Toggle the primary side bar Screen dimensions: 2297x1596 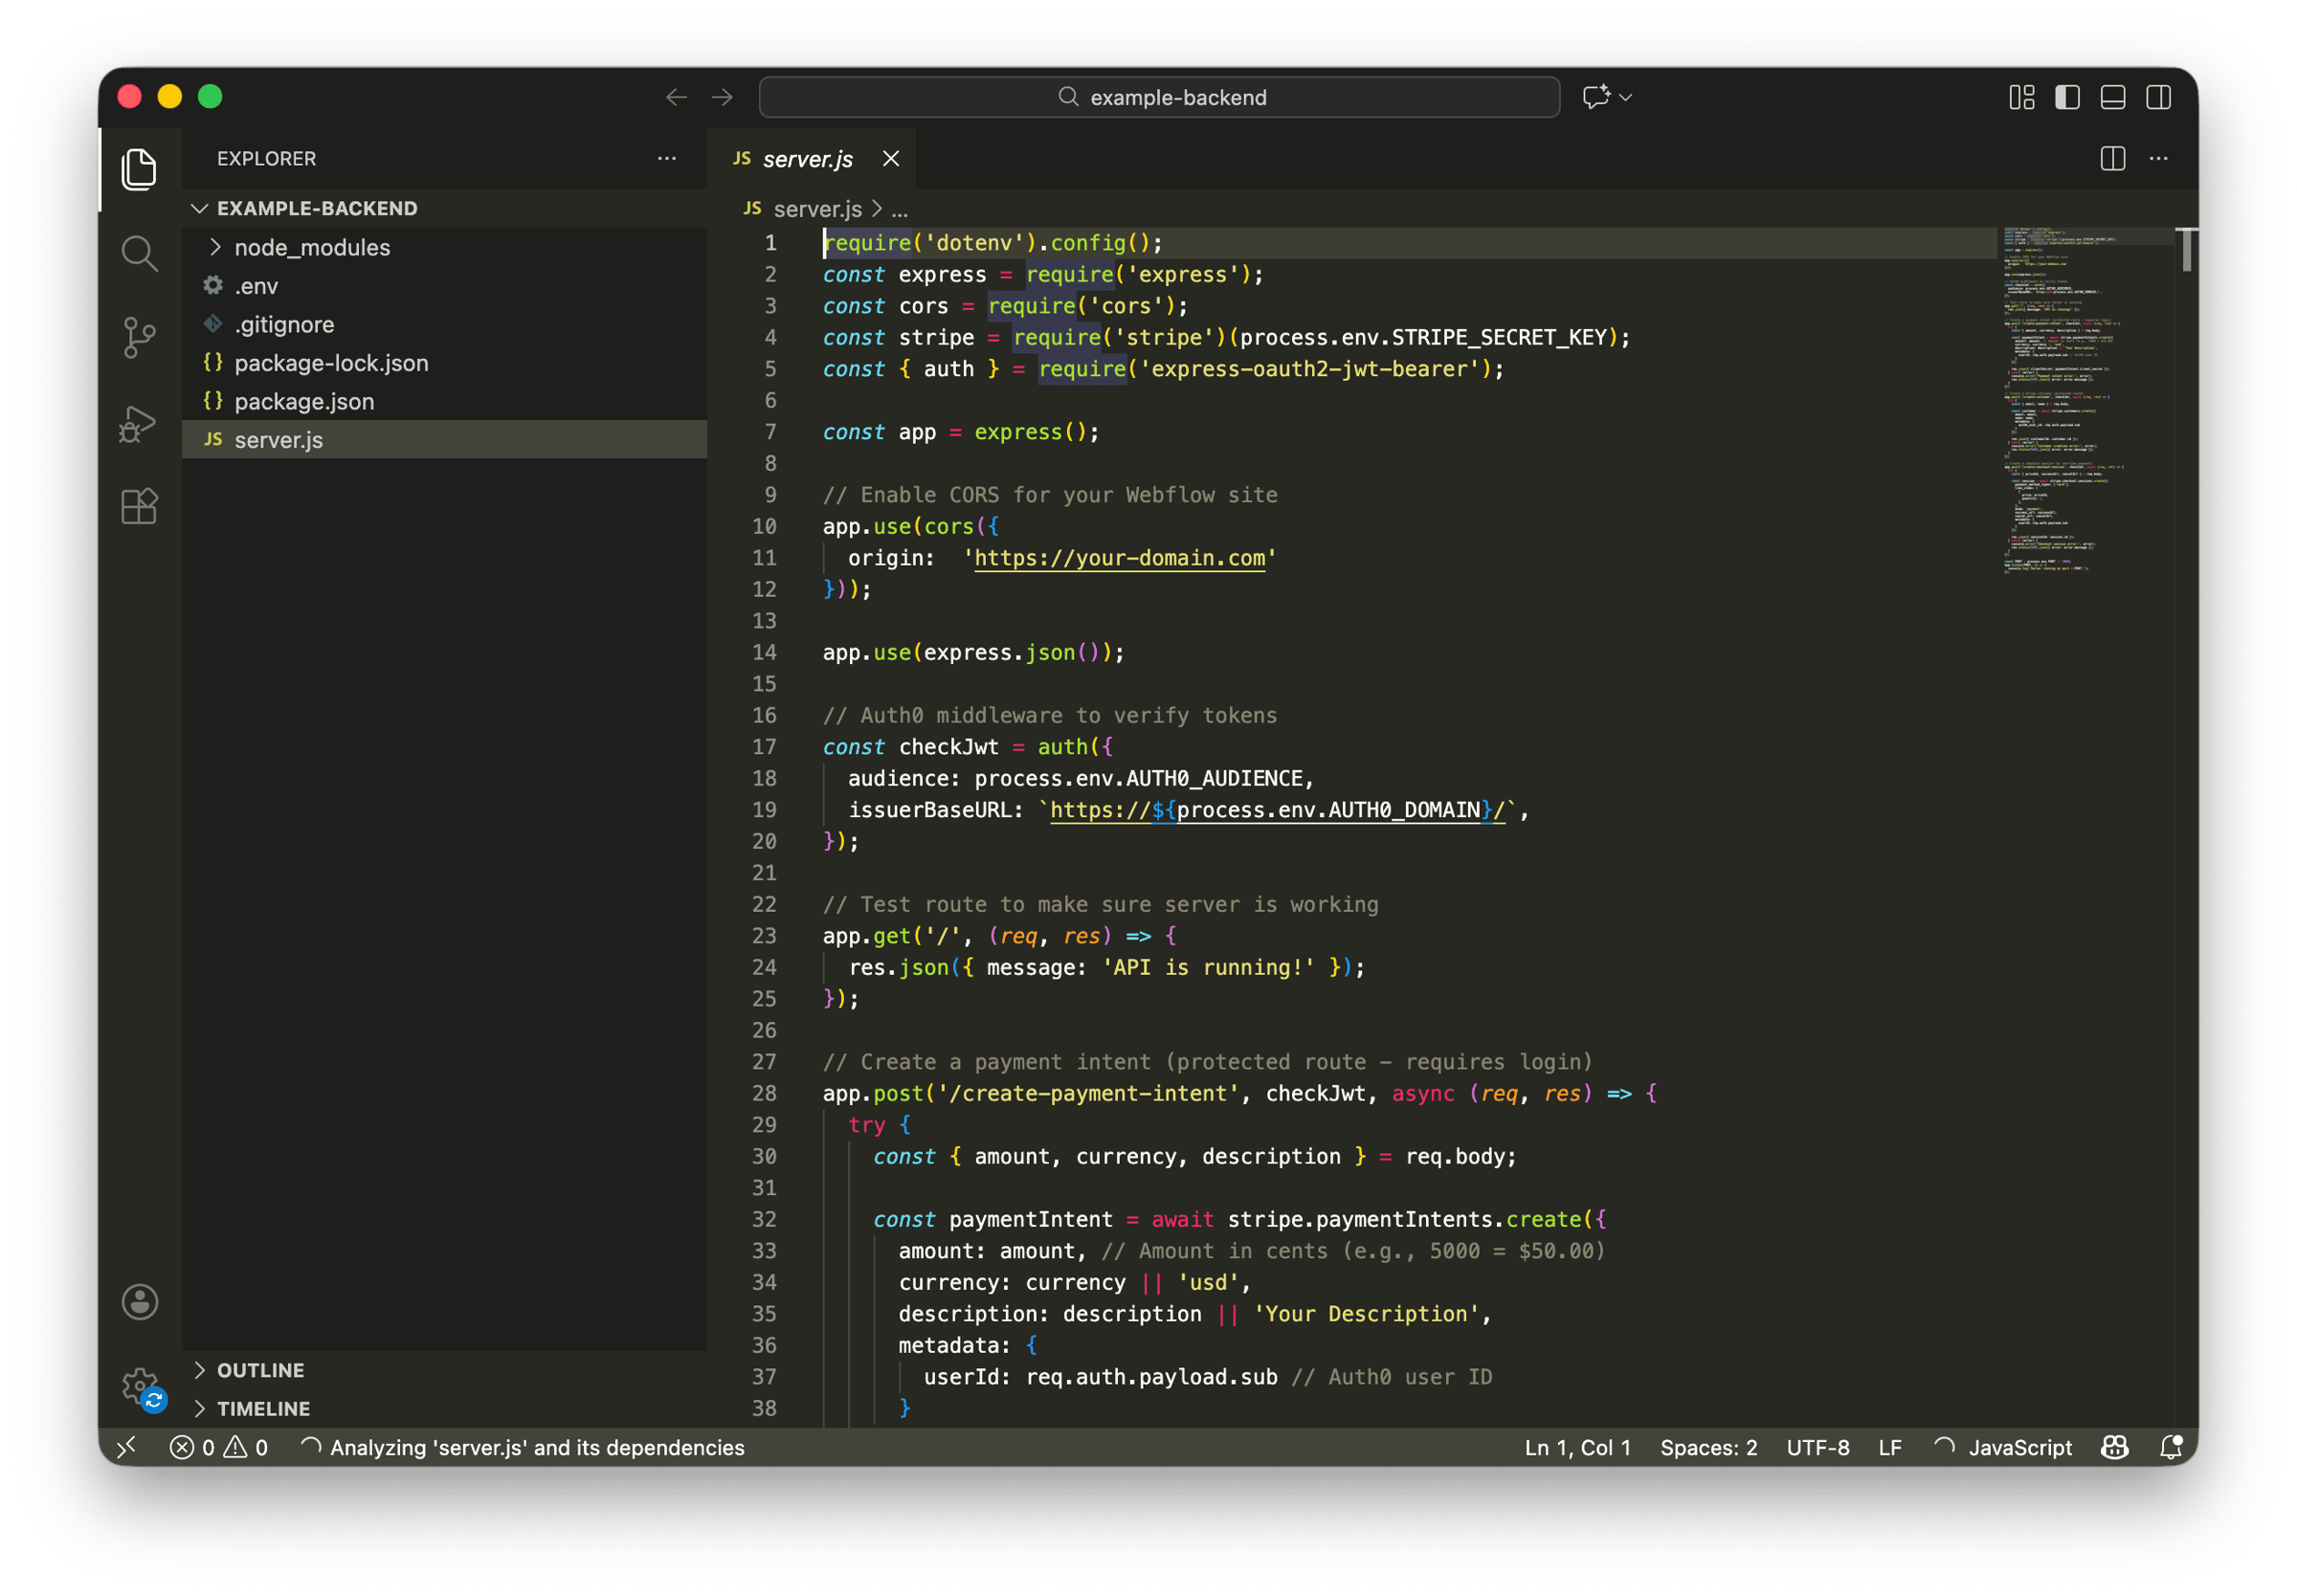point(2067,97)
